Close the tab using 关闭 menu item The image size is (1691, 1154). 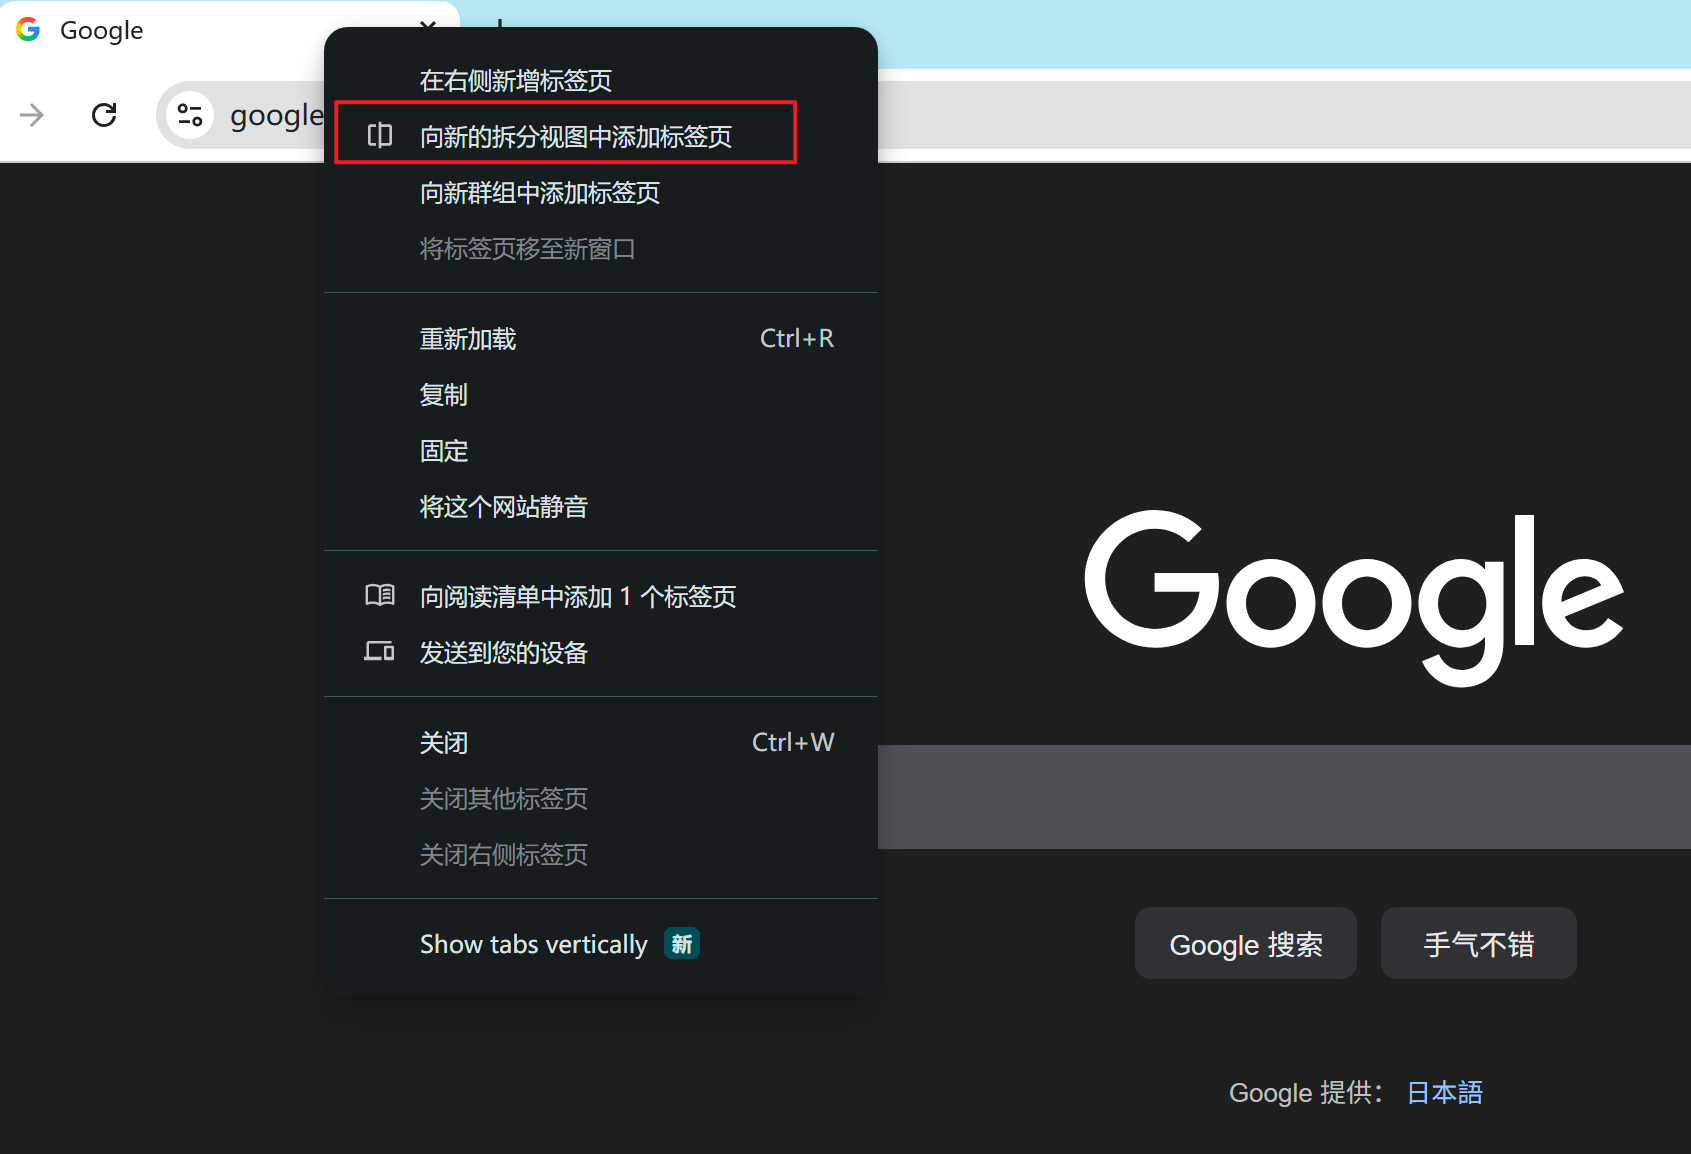[x=444, y=743]
